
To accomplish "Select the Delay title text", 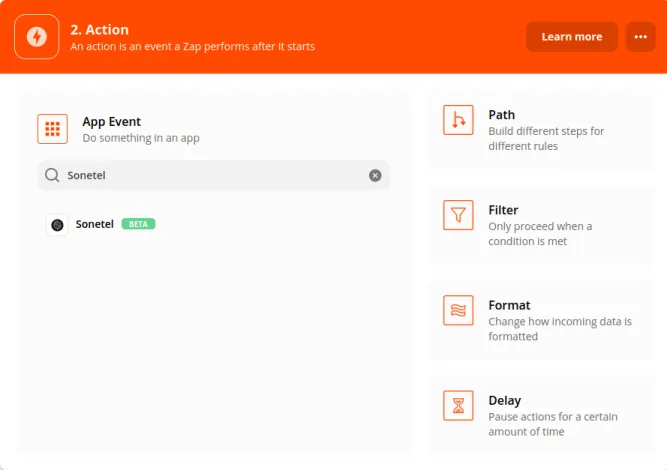I will pos(505,400).
